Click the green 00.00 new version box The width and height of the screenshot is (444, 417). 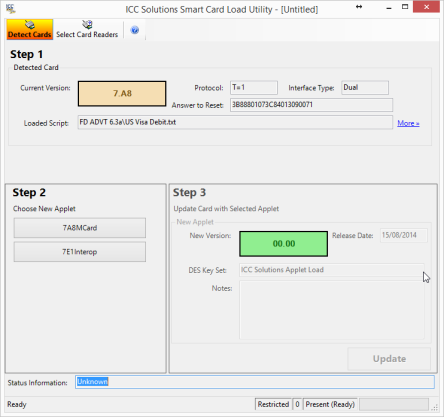283,244
